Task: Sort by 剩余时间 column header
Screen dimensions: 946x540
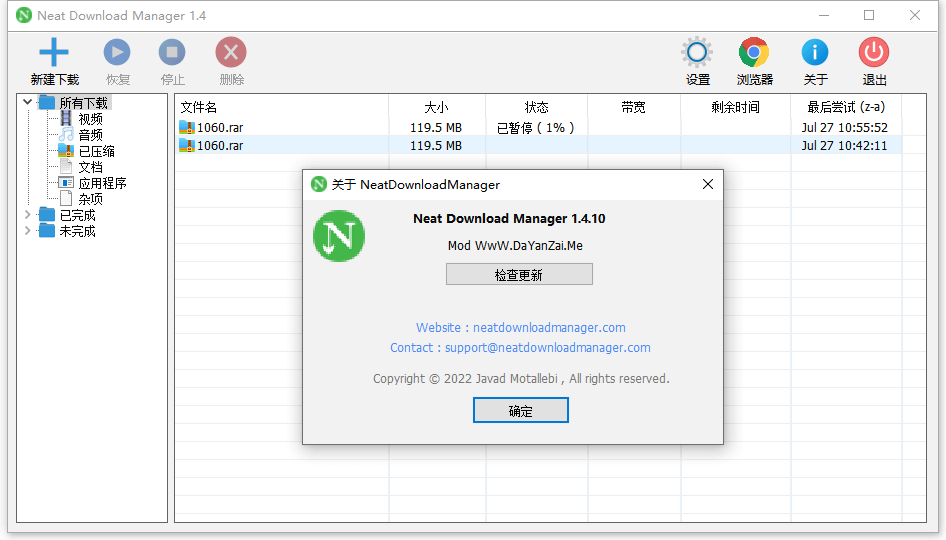Action: pos(735,107)
